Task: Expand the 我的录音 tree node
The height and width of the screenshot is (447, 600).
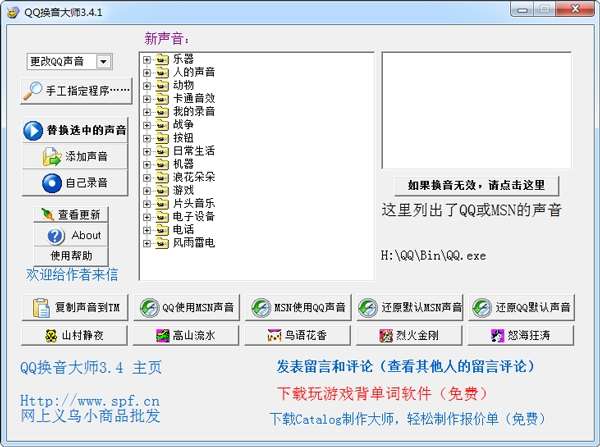Action: [147, 112]
